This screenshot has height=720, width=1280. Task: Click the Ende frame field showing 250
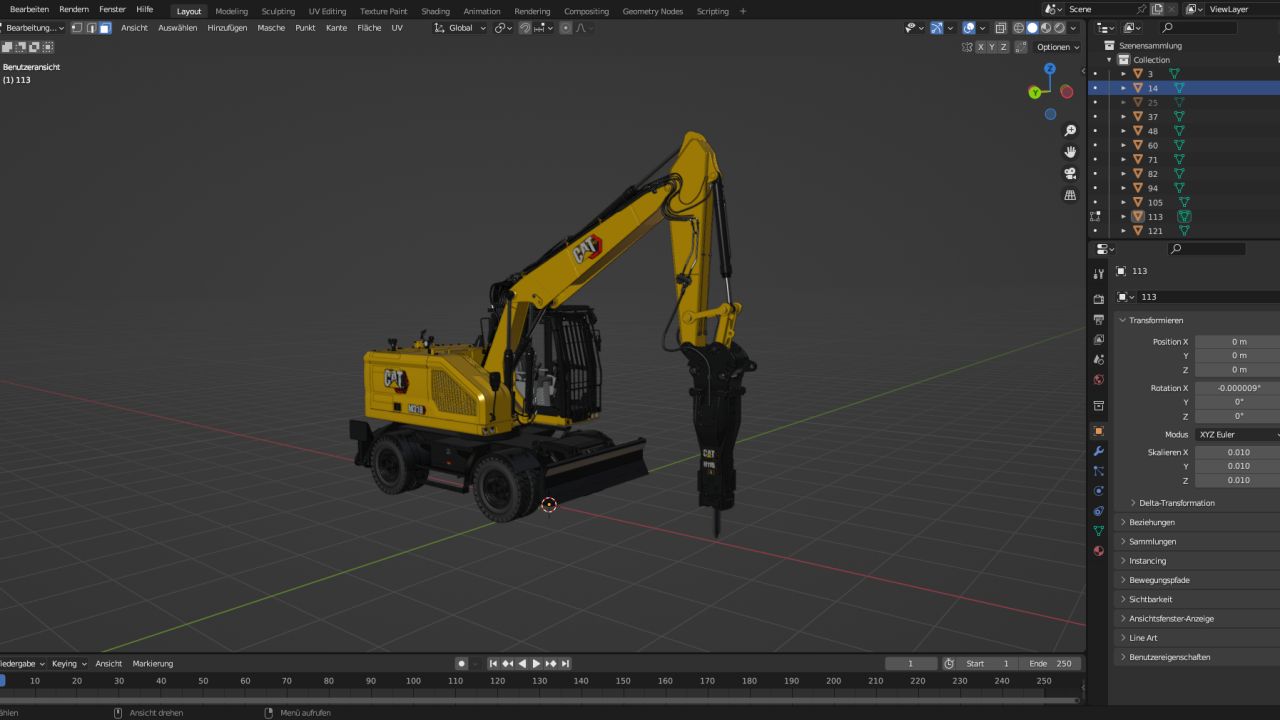[x=1052, y=663]
